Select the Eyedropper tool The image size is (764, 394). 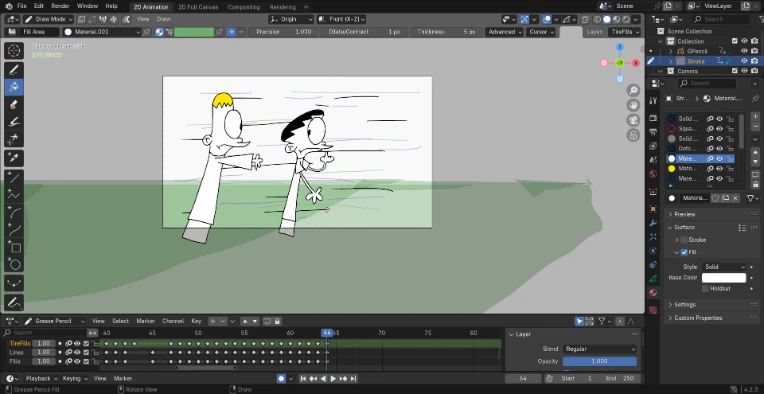[x=14, y=158]
